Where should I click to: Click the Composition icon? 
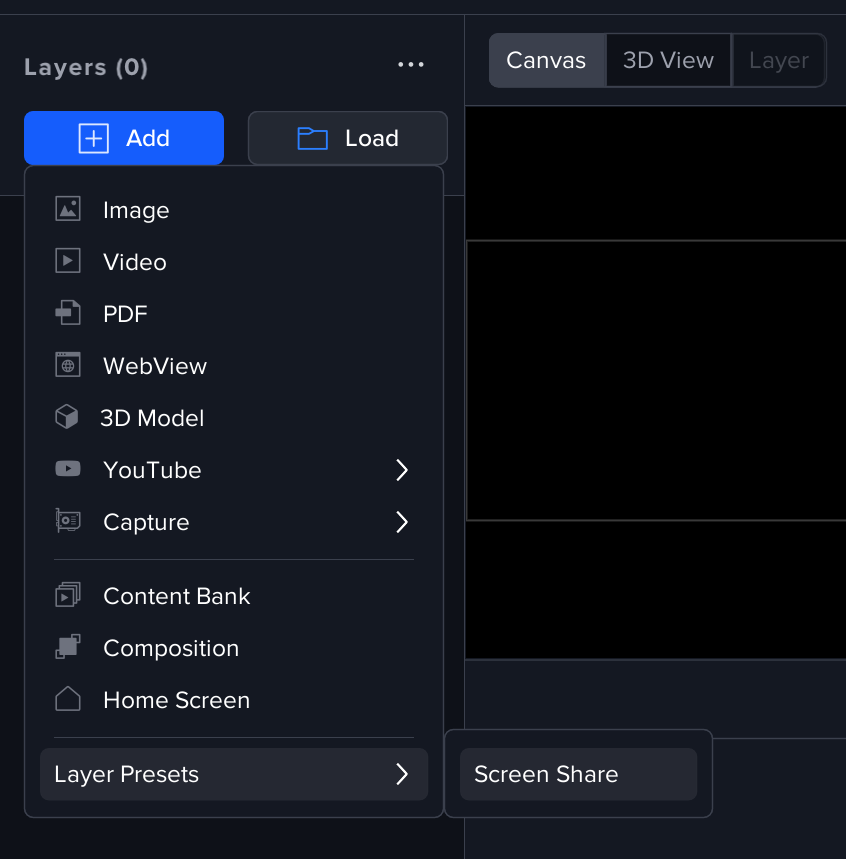pyautogui.click(x=67, y=648)
